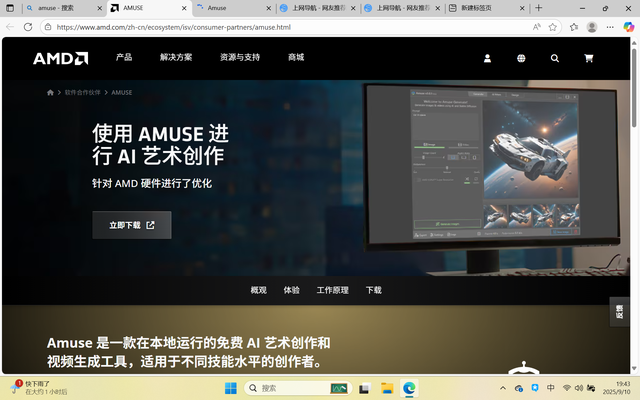Jump to 工作原理 section

point(333,290)
